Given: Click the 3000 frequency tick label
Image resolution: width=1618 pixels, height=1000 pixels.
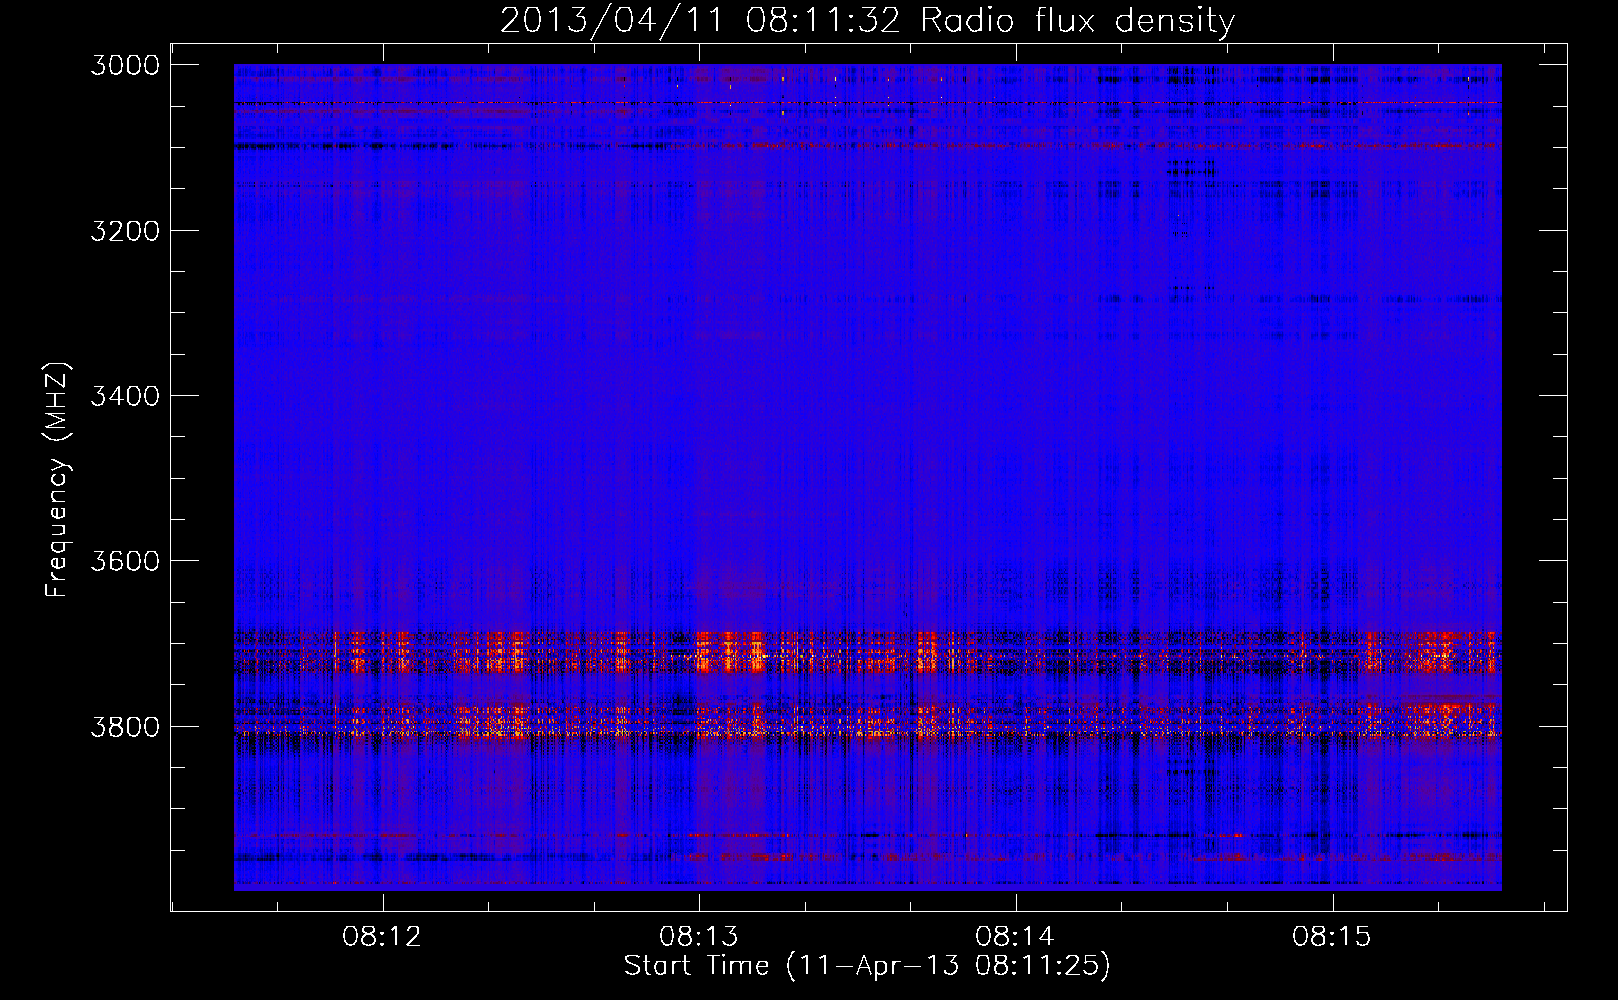Looking at the screenshot, I should point(125,65).
